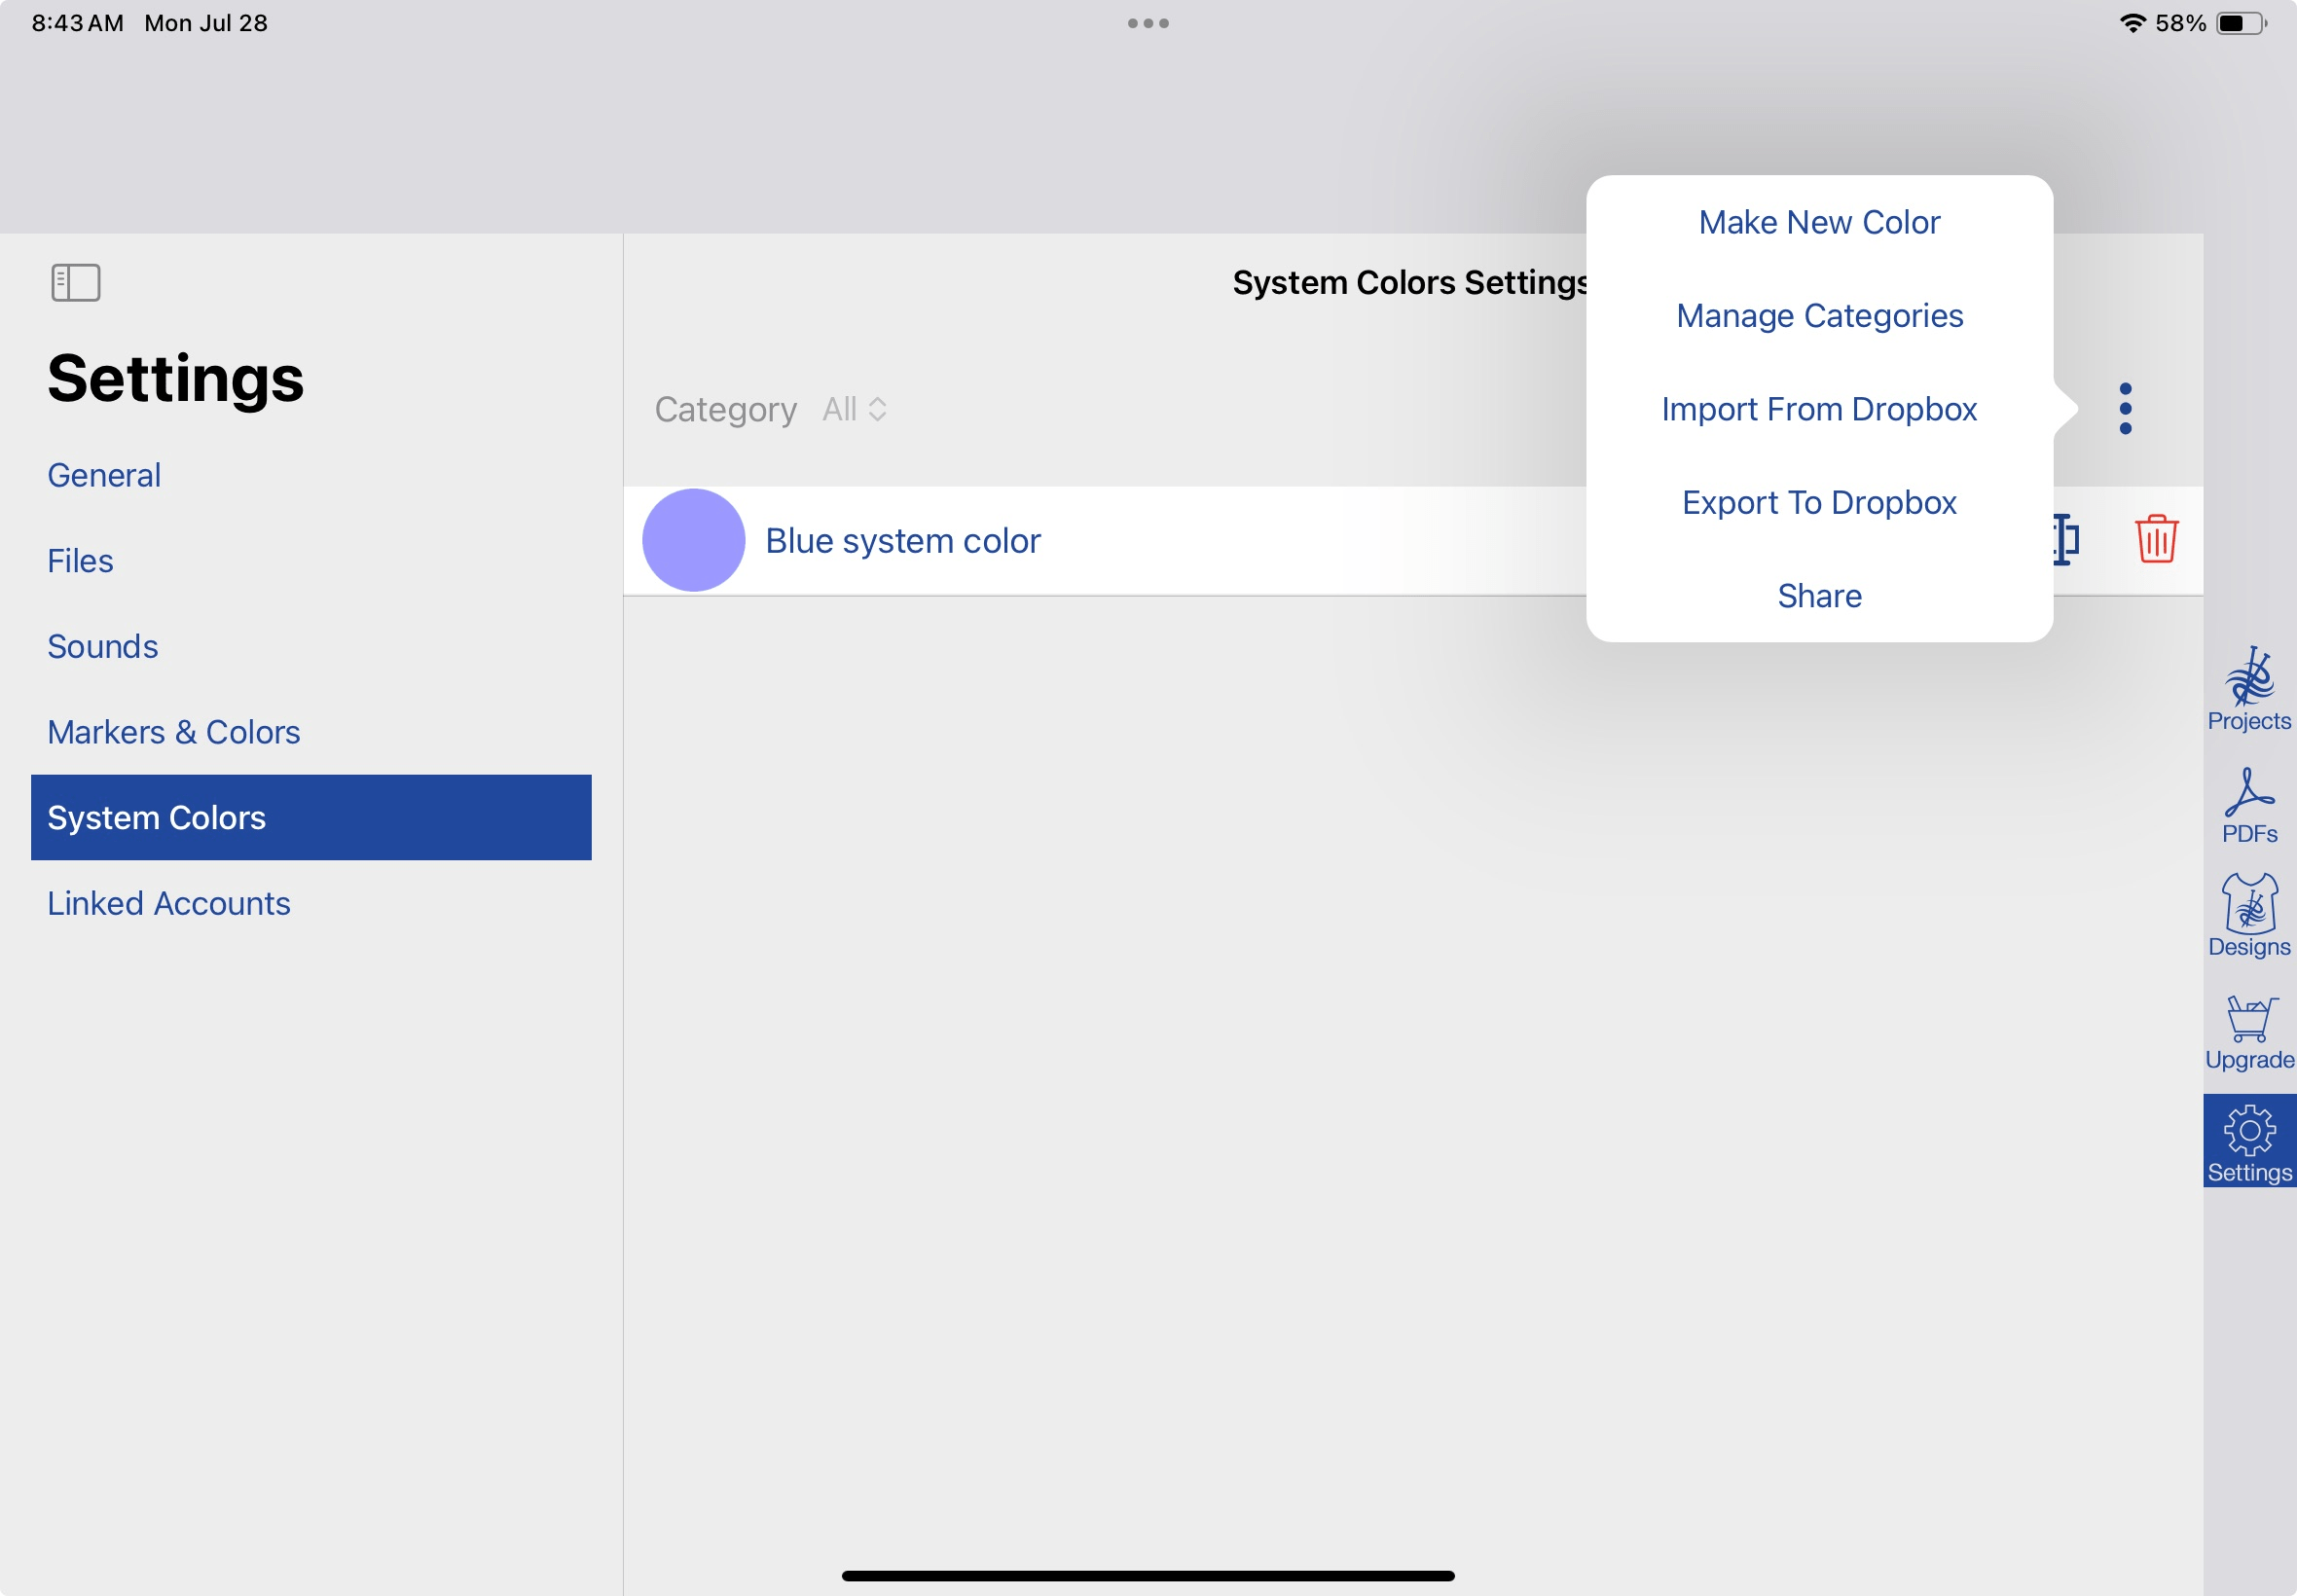Select Import From Dropbox
The height and width of the screenshot is (1596, 2297).
(x=1819, y=409)
